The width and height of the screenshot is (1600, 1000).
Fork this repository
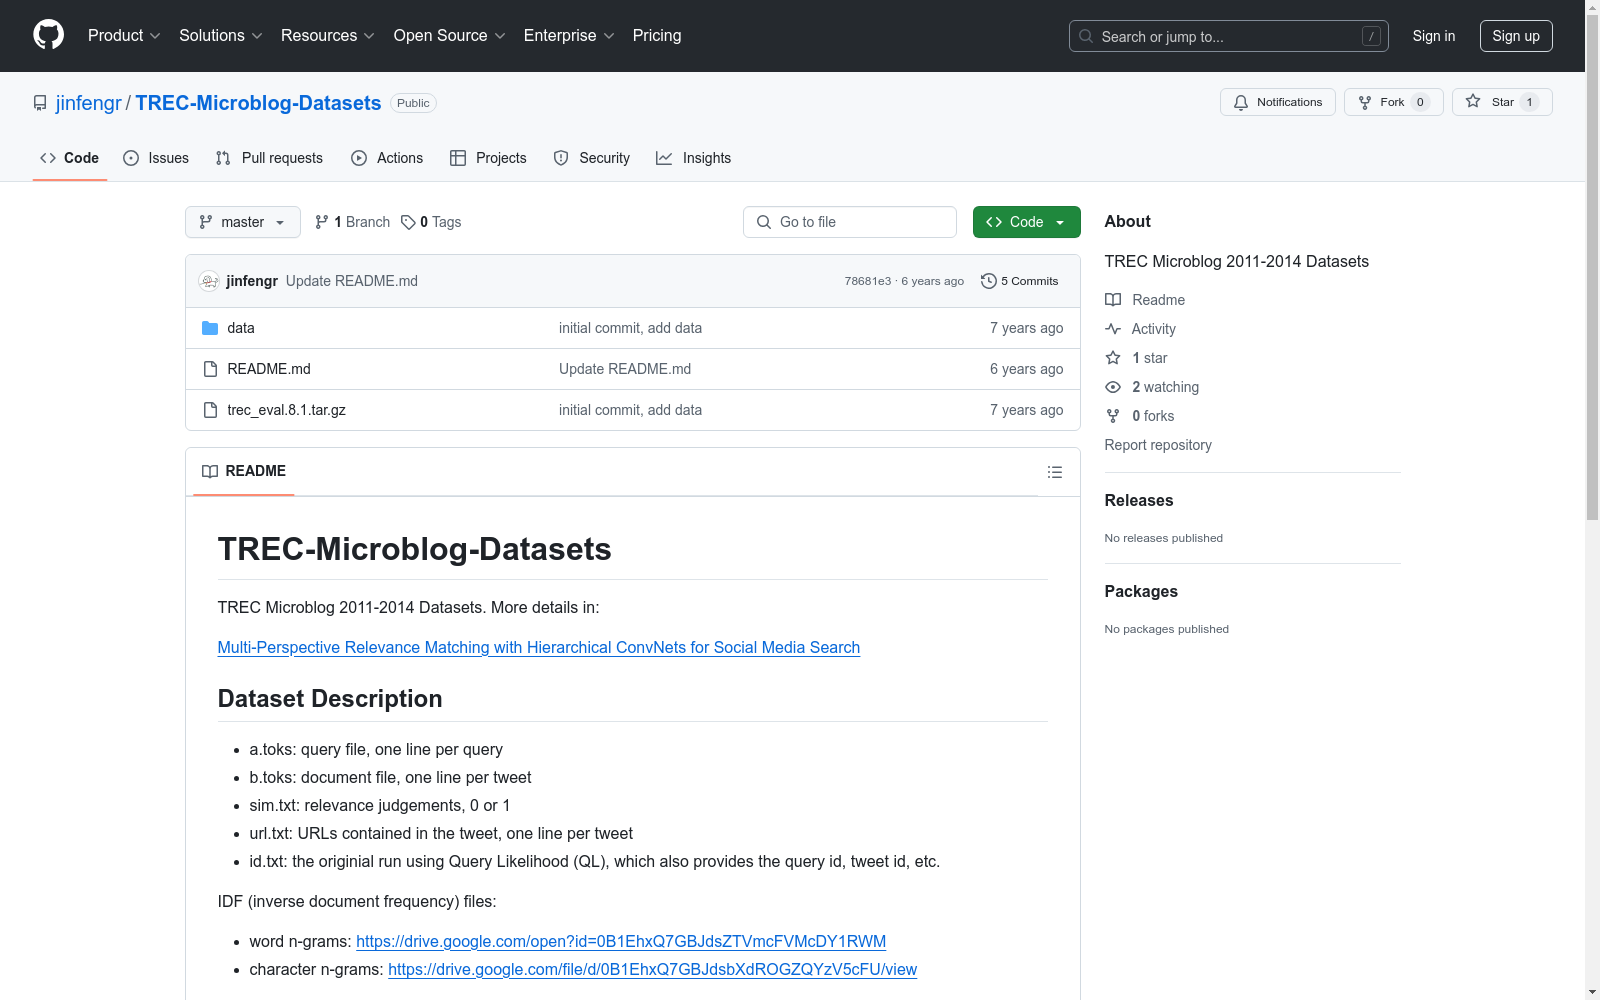[1394, 102]
